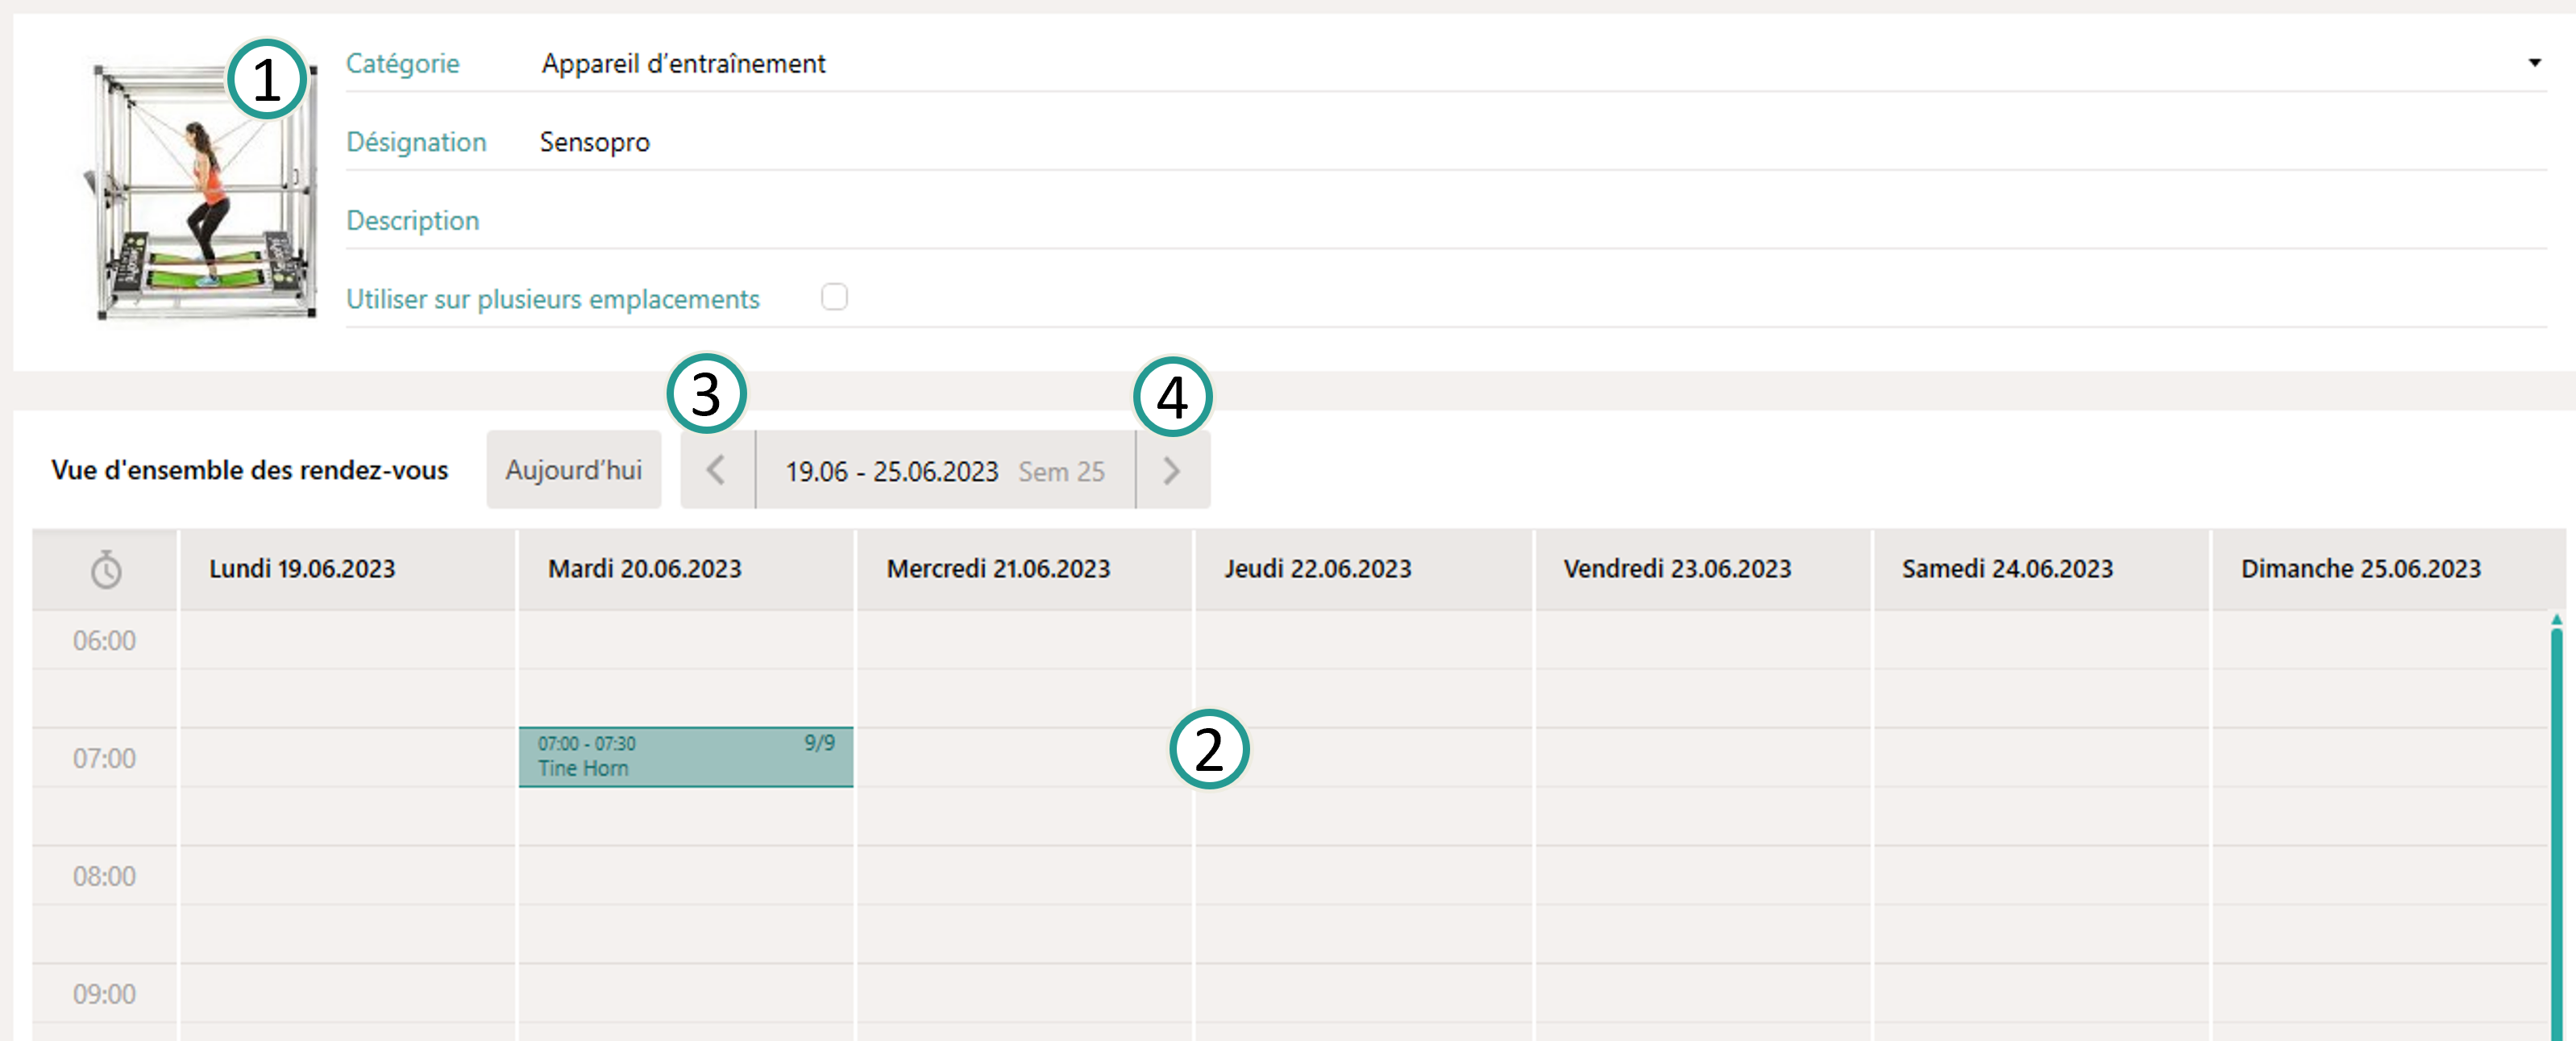The height and width of the screenshot is (1041, 2576).
Task: Select the Mardi 20.06.2023 column header
Action: pos(644,569)
